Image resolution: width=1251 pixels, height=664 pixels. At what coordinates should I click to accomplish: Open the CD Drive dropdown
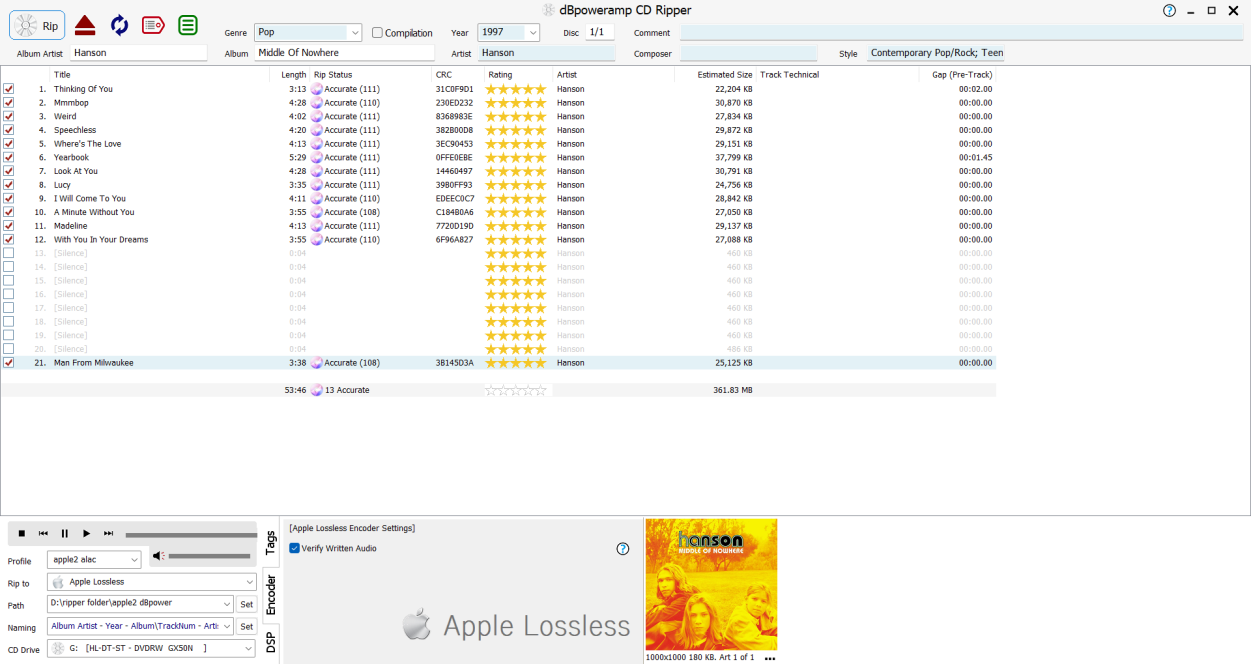coord(152,648)
